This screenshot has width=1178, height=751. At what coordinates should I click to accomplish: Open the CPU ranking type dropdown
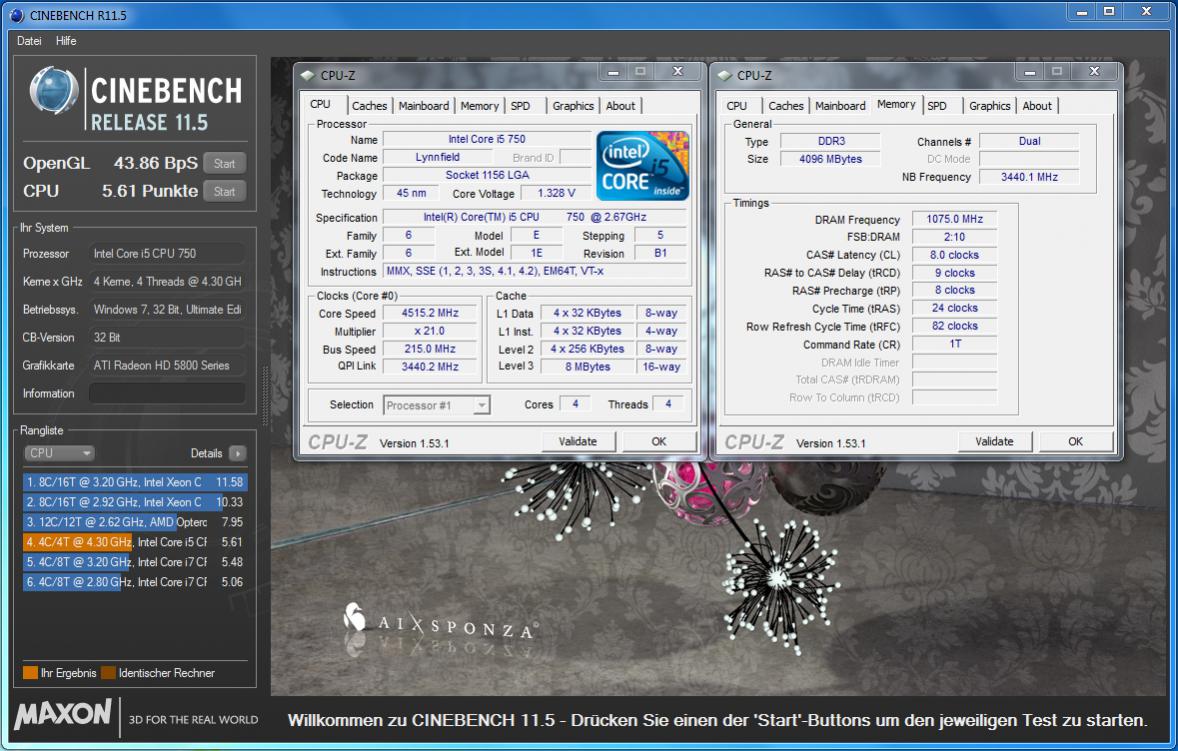click(59, 453)
